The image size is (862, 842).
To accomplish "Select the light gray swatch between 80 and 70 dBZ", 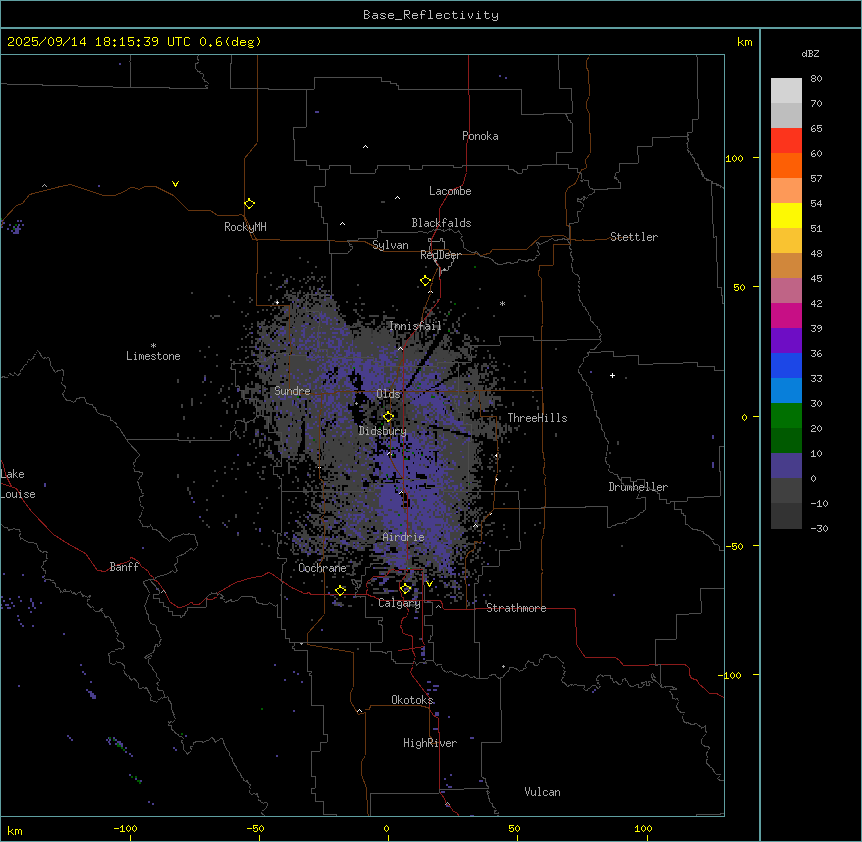I will tap(786, 91).
